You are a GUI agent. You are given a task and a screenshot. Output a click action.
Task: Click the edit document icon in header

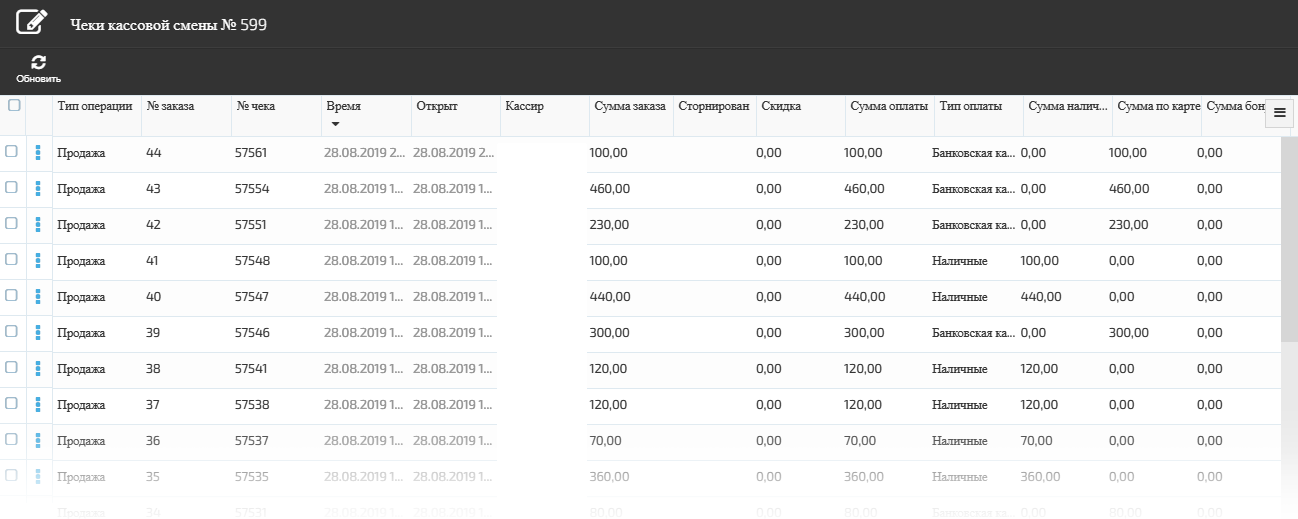(x=32, y=22)
